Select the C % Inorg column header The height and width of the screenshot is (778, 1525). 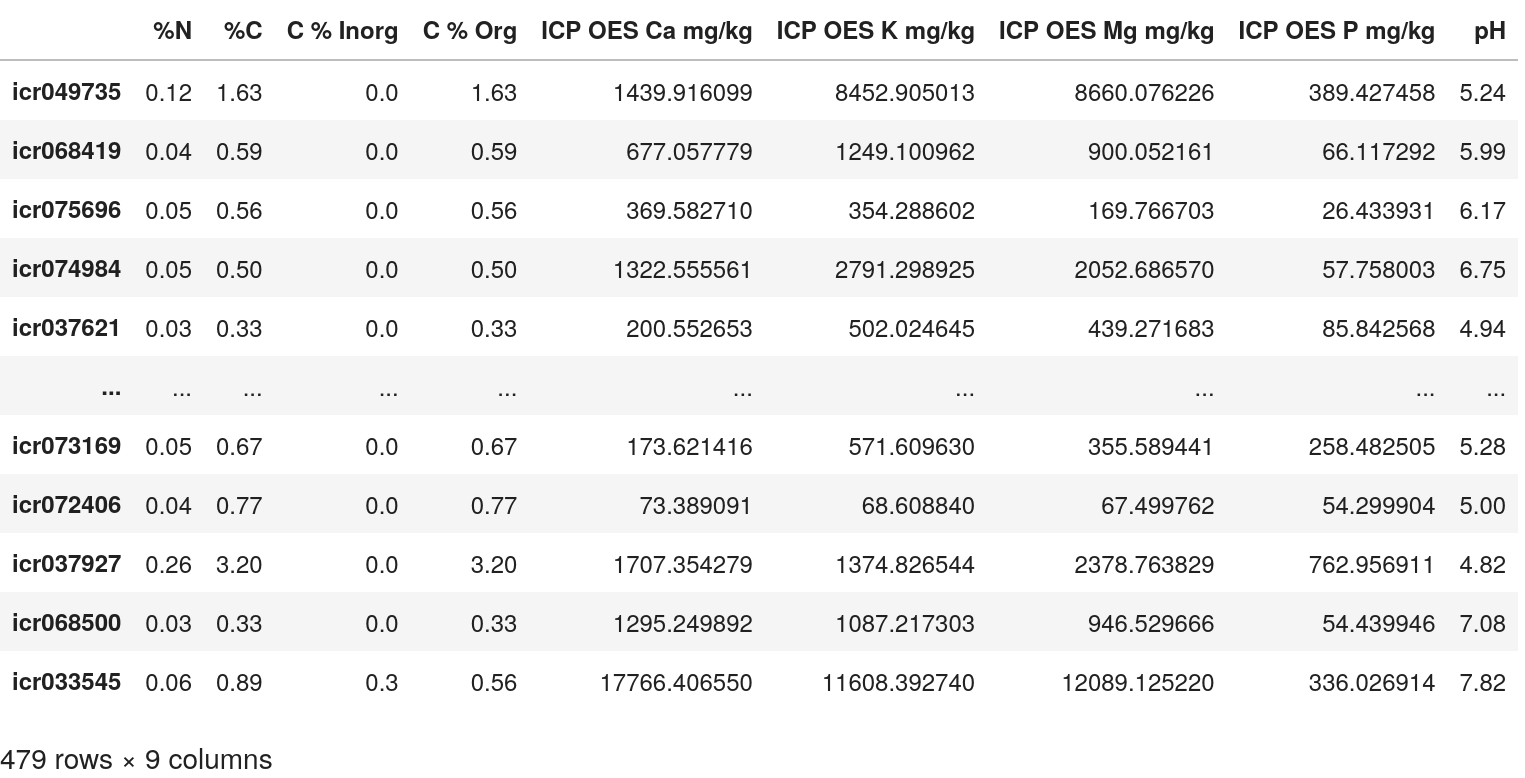(342, 31)
